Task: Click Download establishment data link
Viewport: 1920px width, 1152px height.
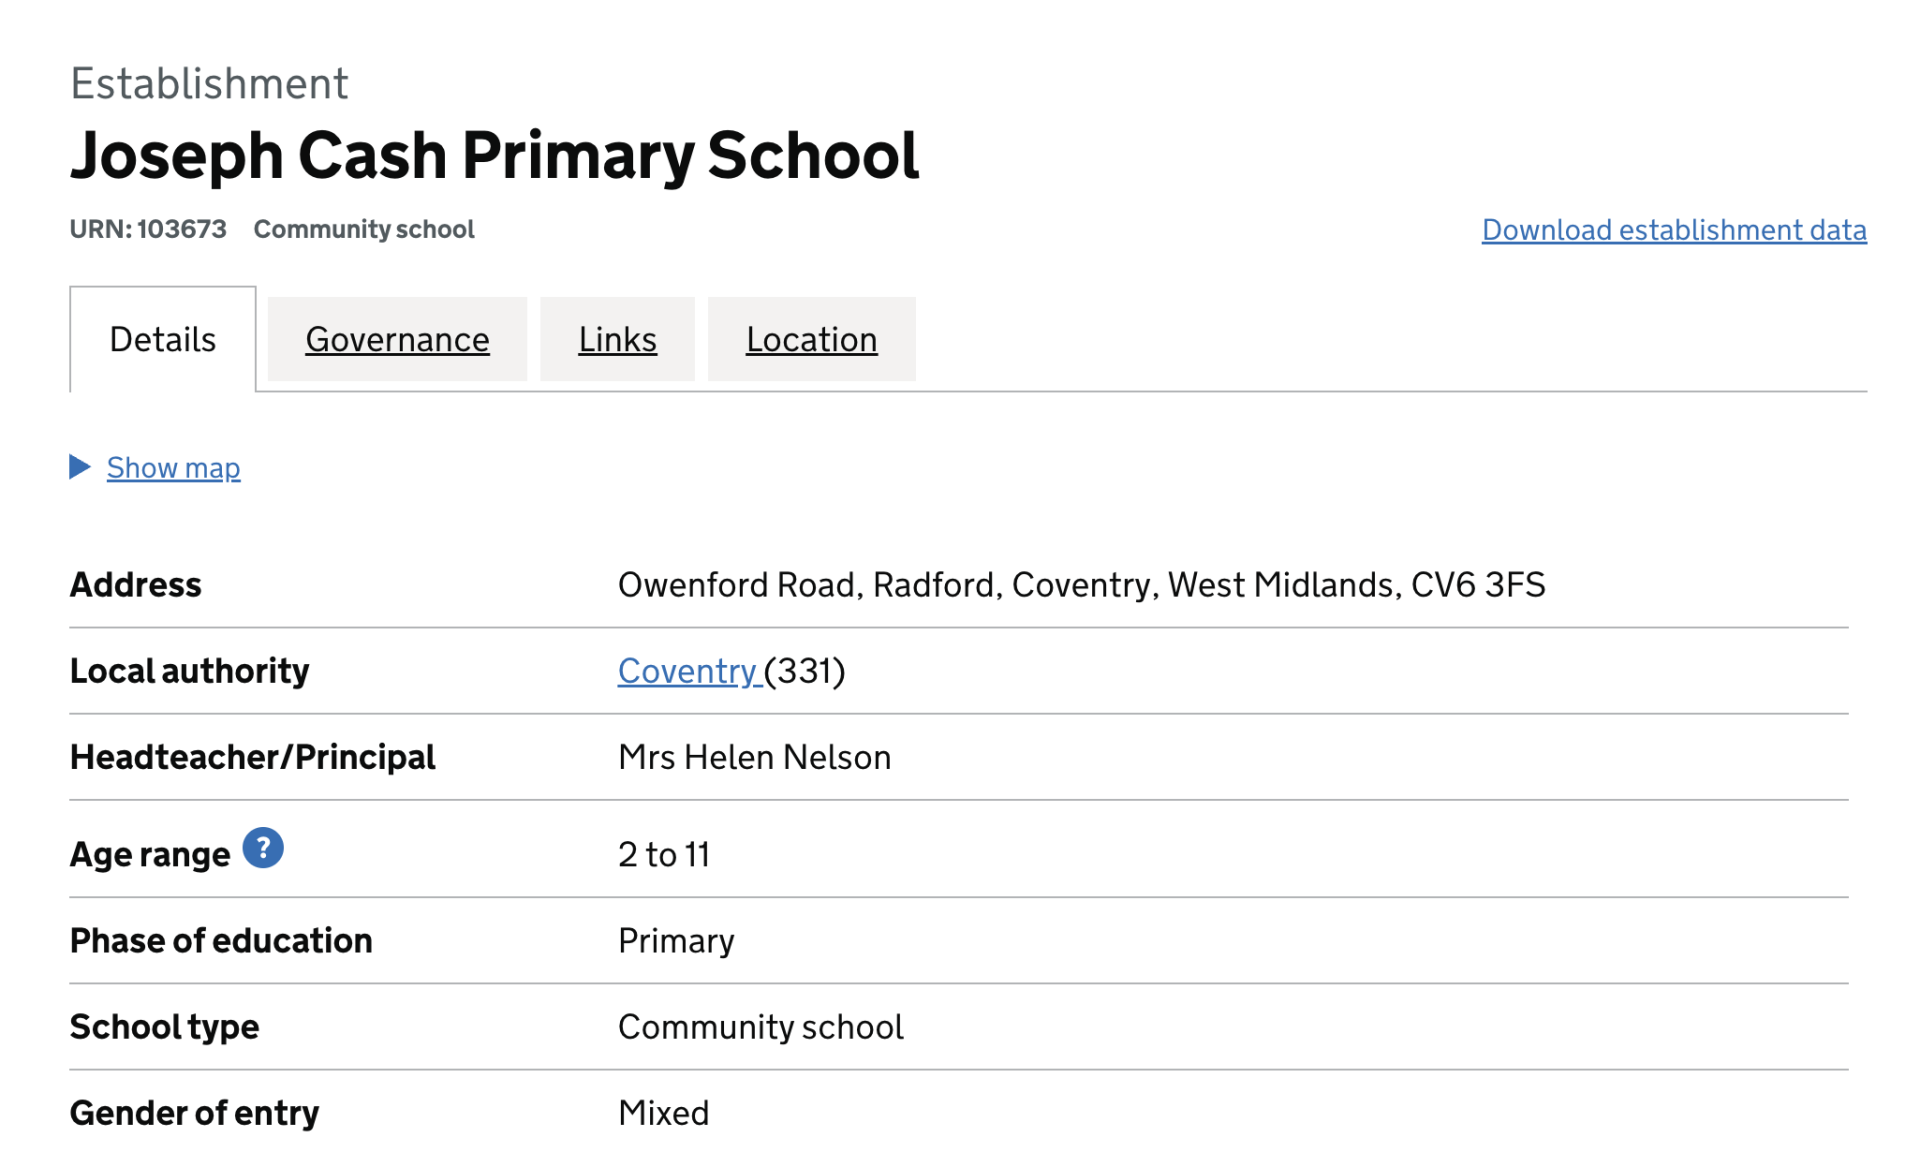Action: [x=1673, y=229]
